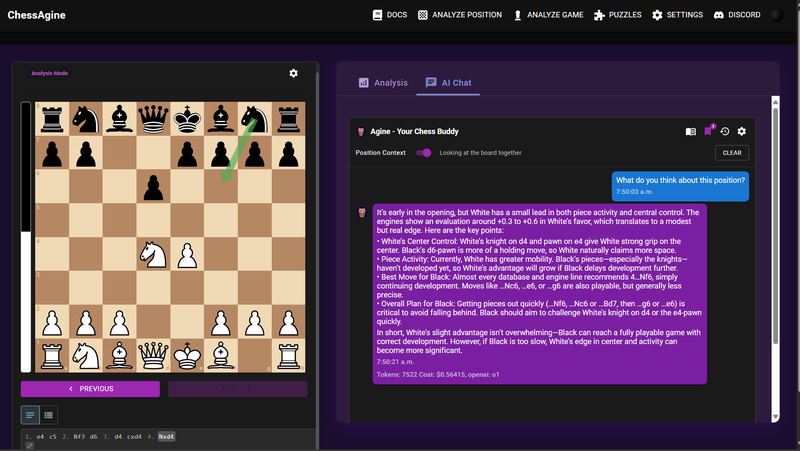Toggle the Position Context switch

[424, 153]
